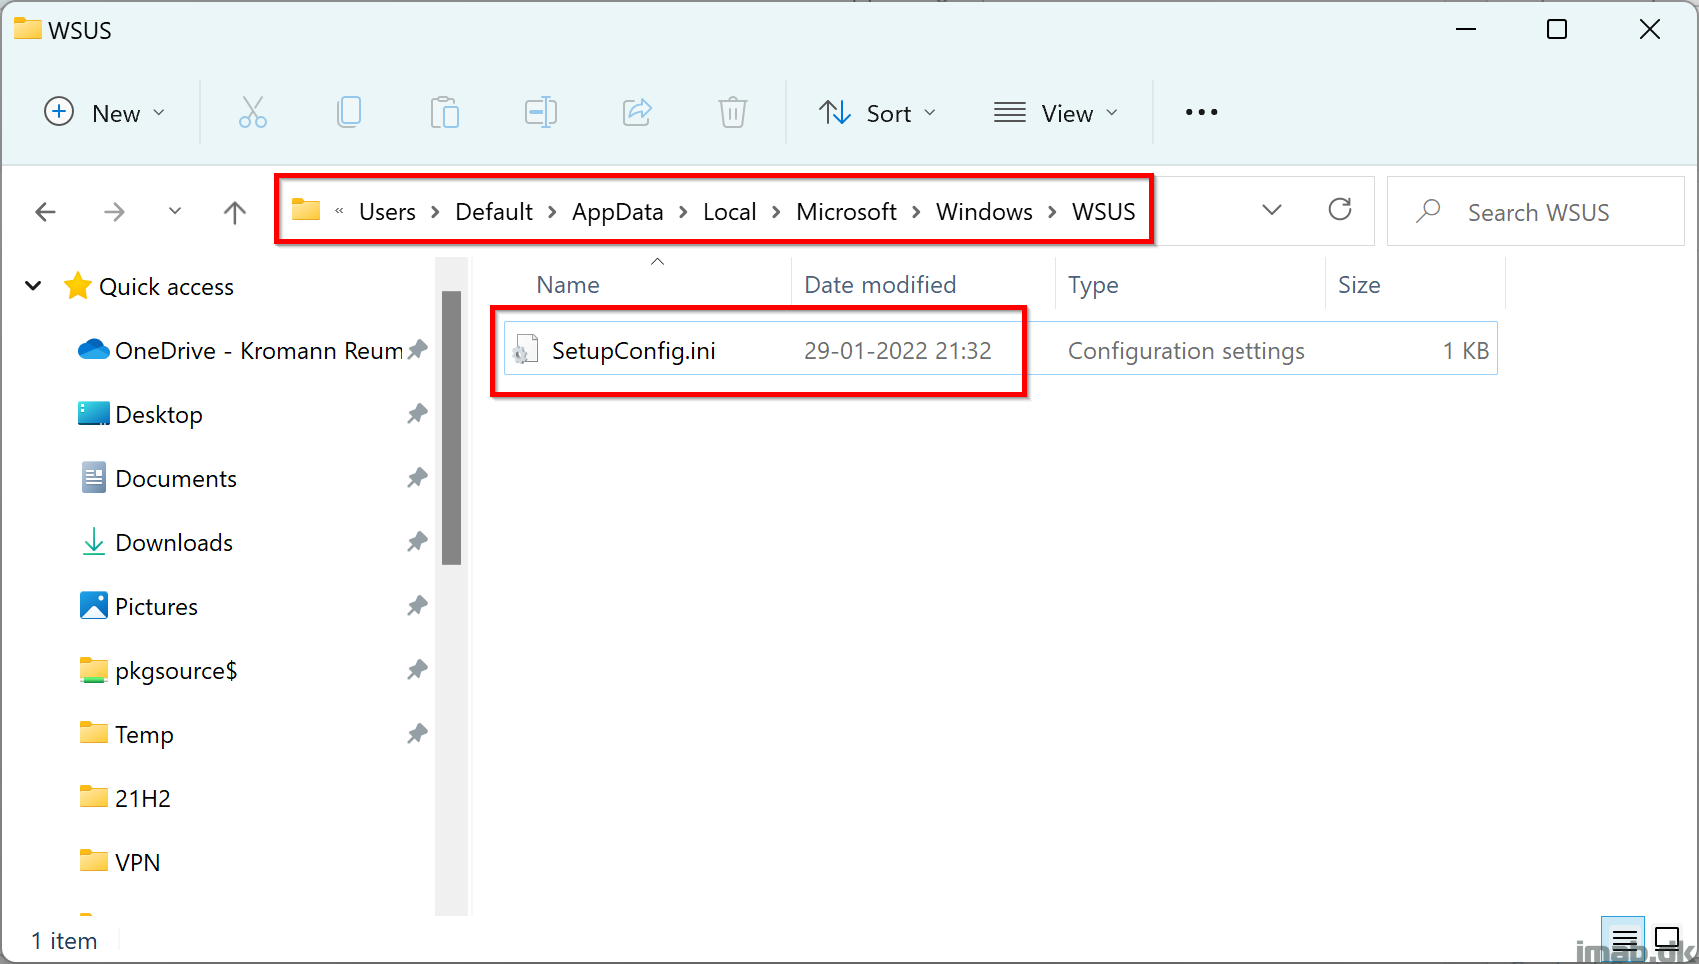Click the Paste clipboard icon
Screen dimensions: 1699x964
click(445, 113)
